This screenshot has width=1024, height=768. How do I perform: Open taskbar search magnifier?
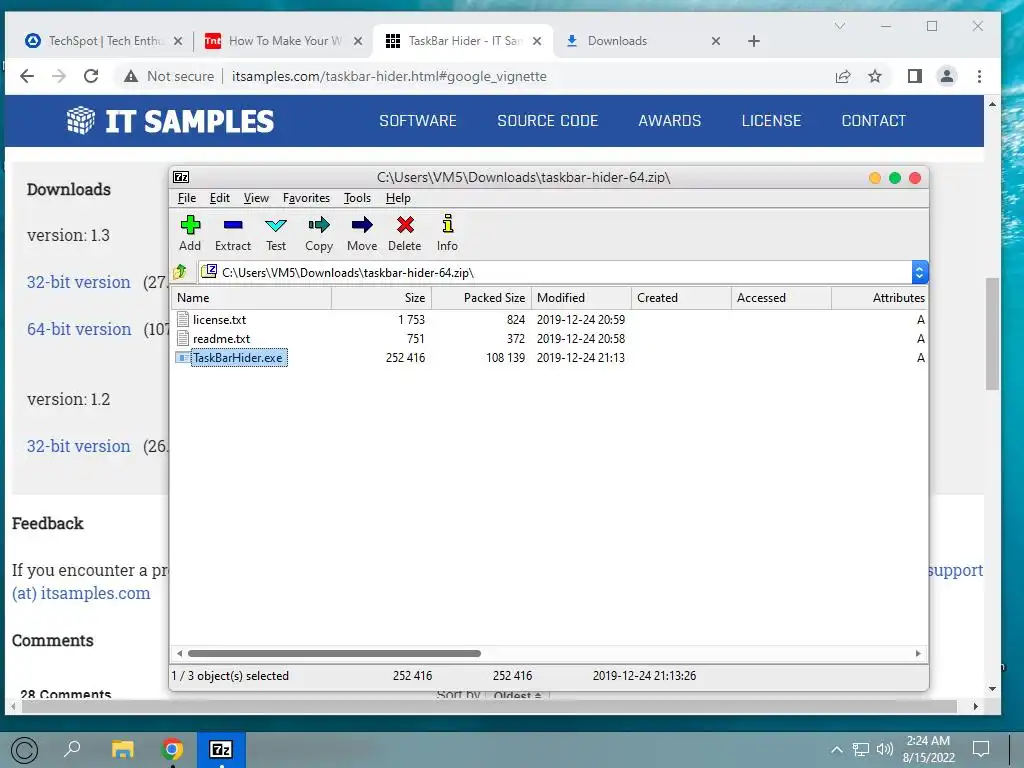point(72,748)
